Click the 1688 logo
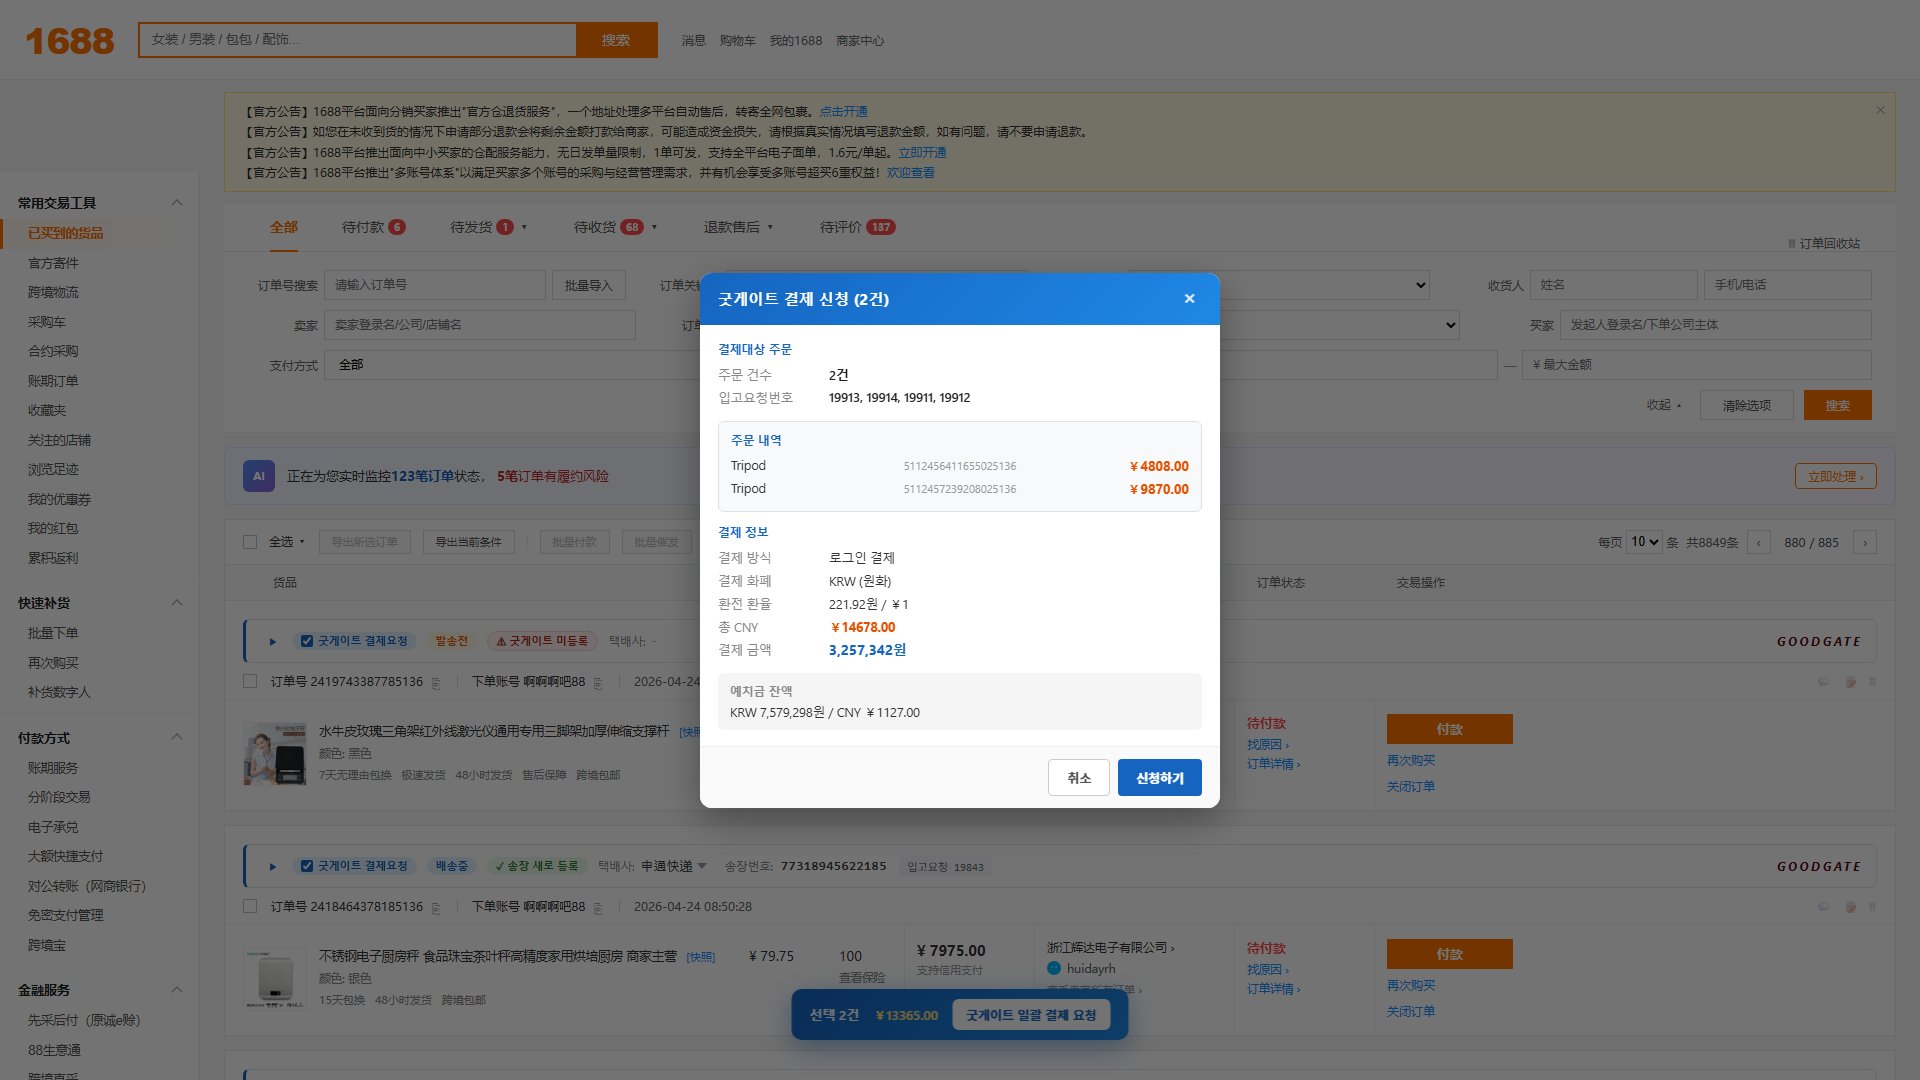 pyautogui.click(x=70, y=41)
